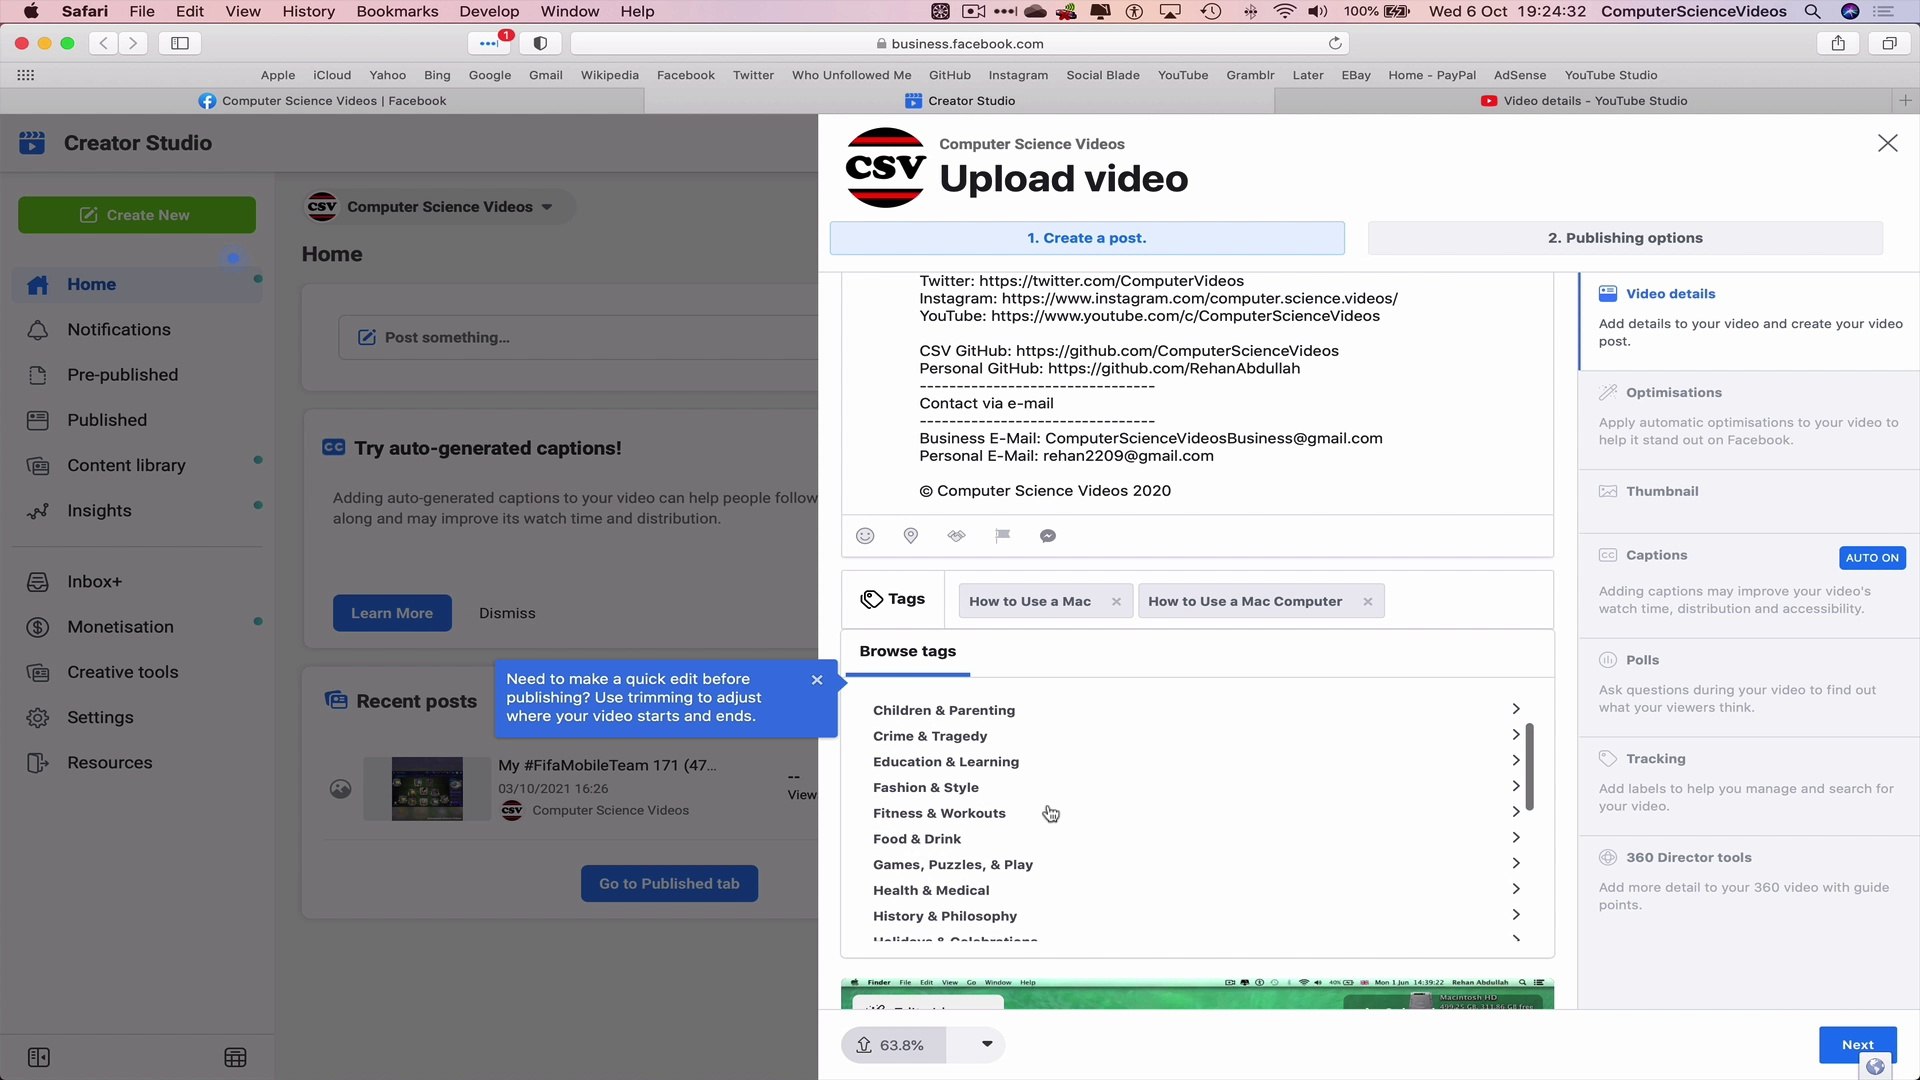The width and height of the screenshot is (1920, 1080).
Task: Open the emoji picker in the post composer
Action: [865, 535]
